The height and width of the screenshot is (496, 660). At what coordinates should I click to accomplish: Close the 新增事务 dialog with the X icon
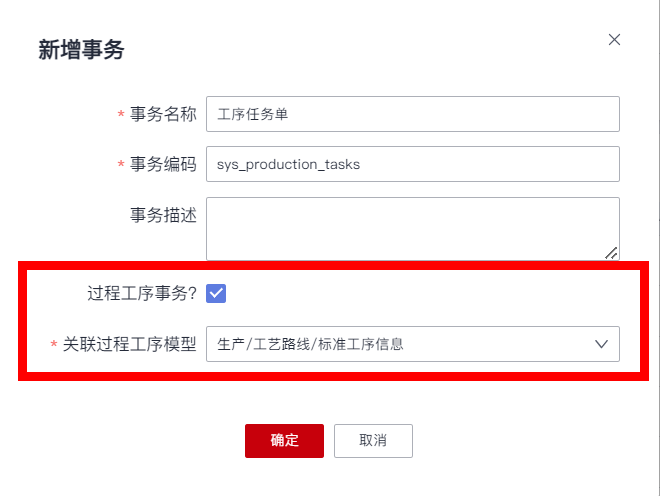(x=614, y=40)
